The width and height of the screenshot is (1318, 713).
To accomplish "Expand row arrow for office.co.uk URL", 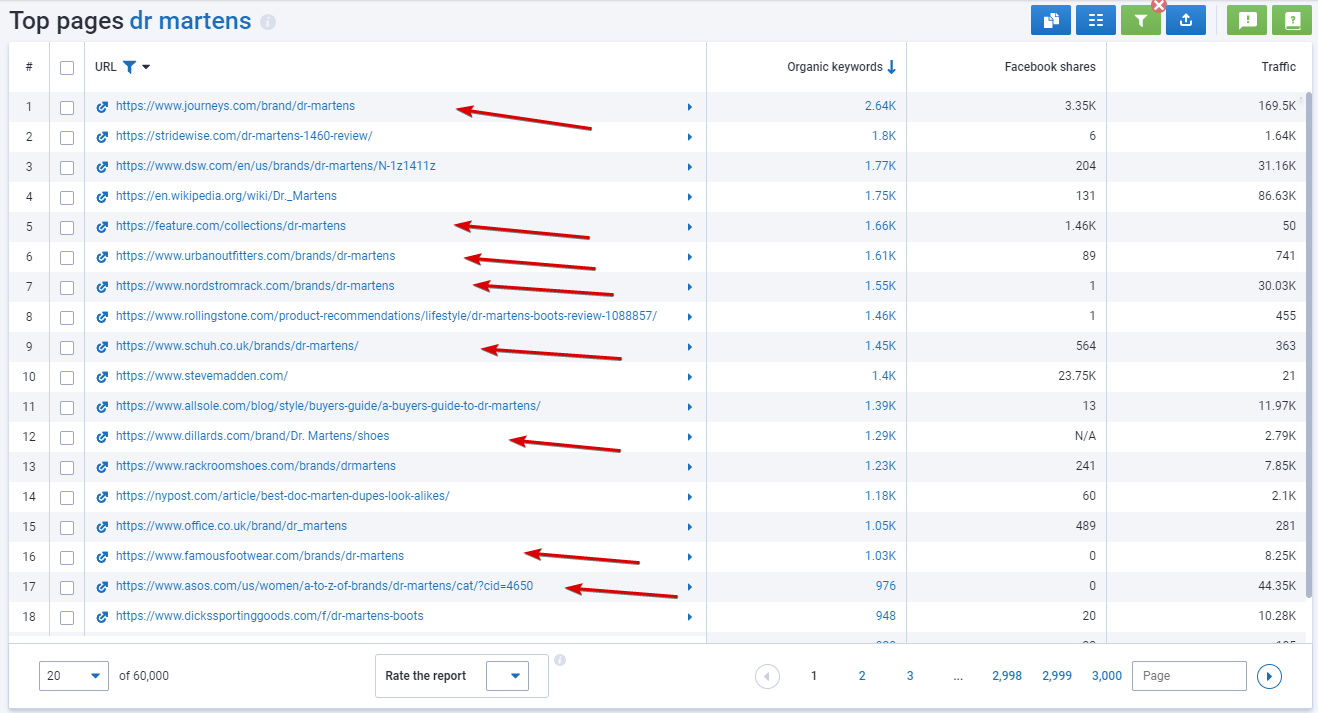I will coord(690,527).
